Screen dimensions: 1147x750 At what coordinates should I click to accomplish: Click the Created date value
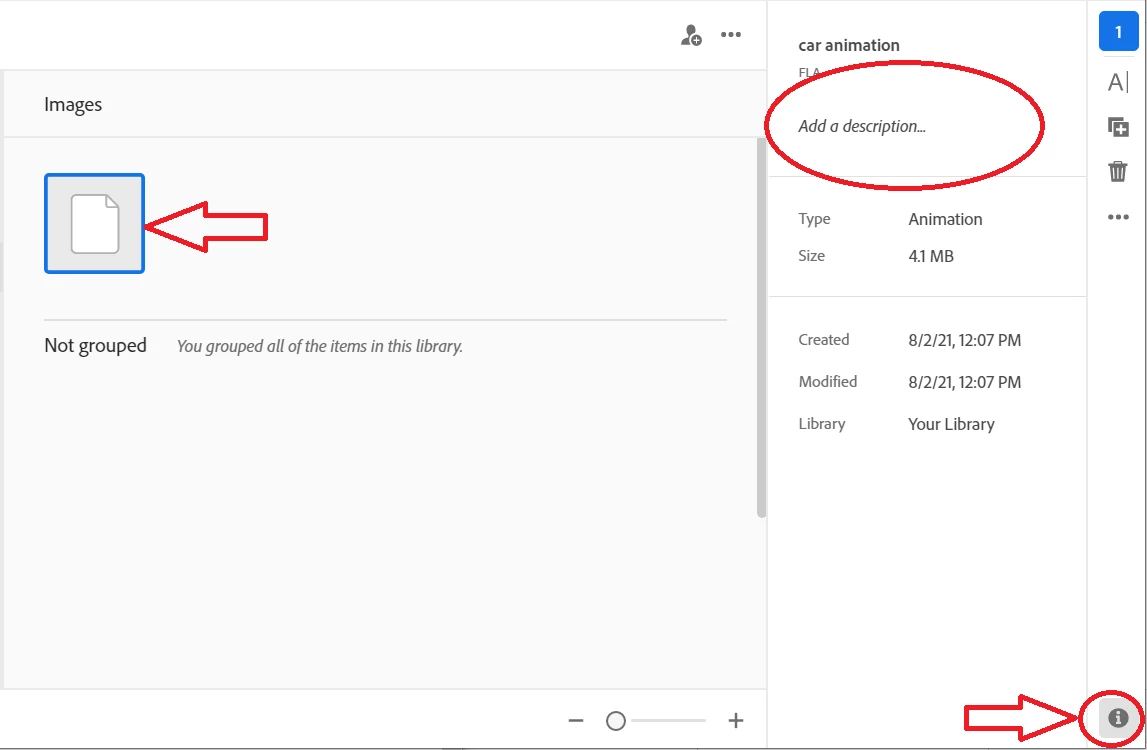coord(964,340)
